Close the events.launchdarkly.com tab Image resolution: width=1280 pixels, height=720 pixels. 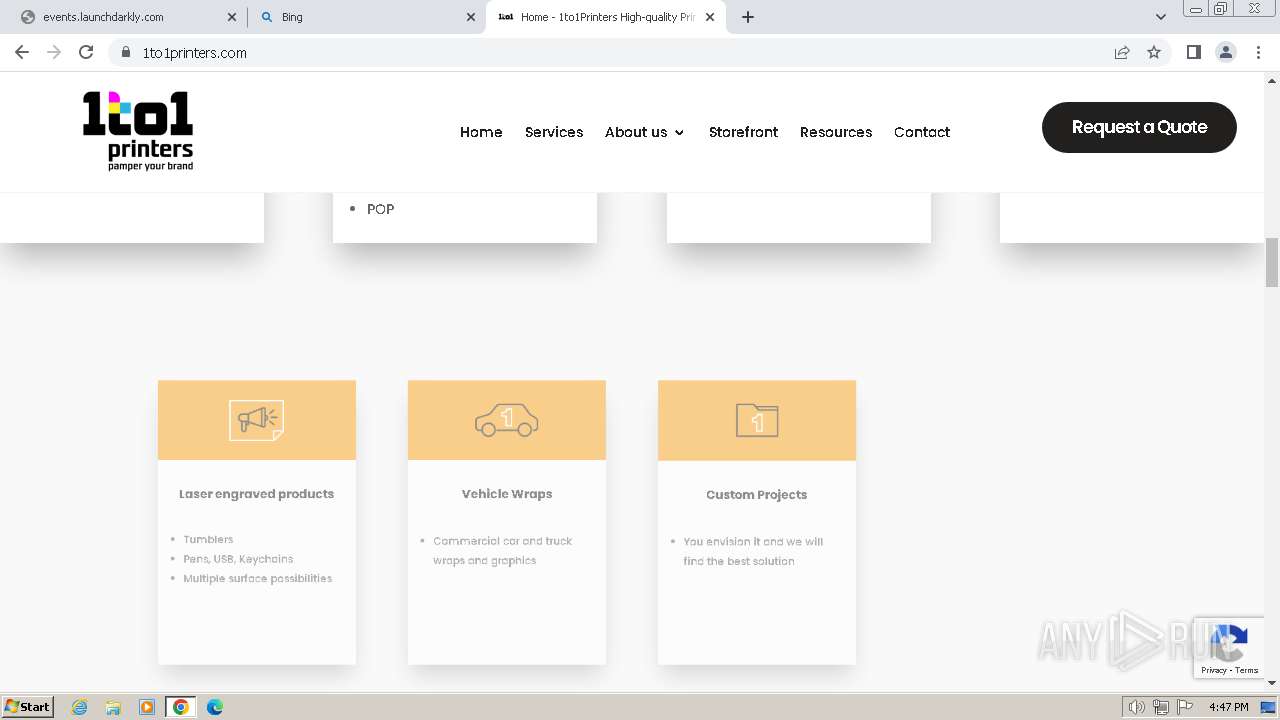[x=232, y=17]
